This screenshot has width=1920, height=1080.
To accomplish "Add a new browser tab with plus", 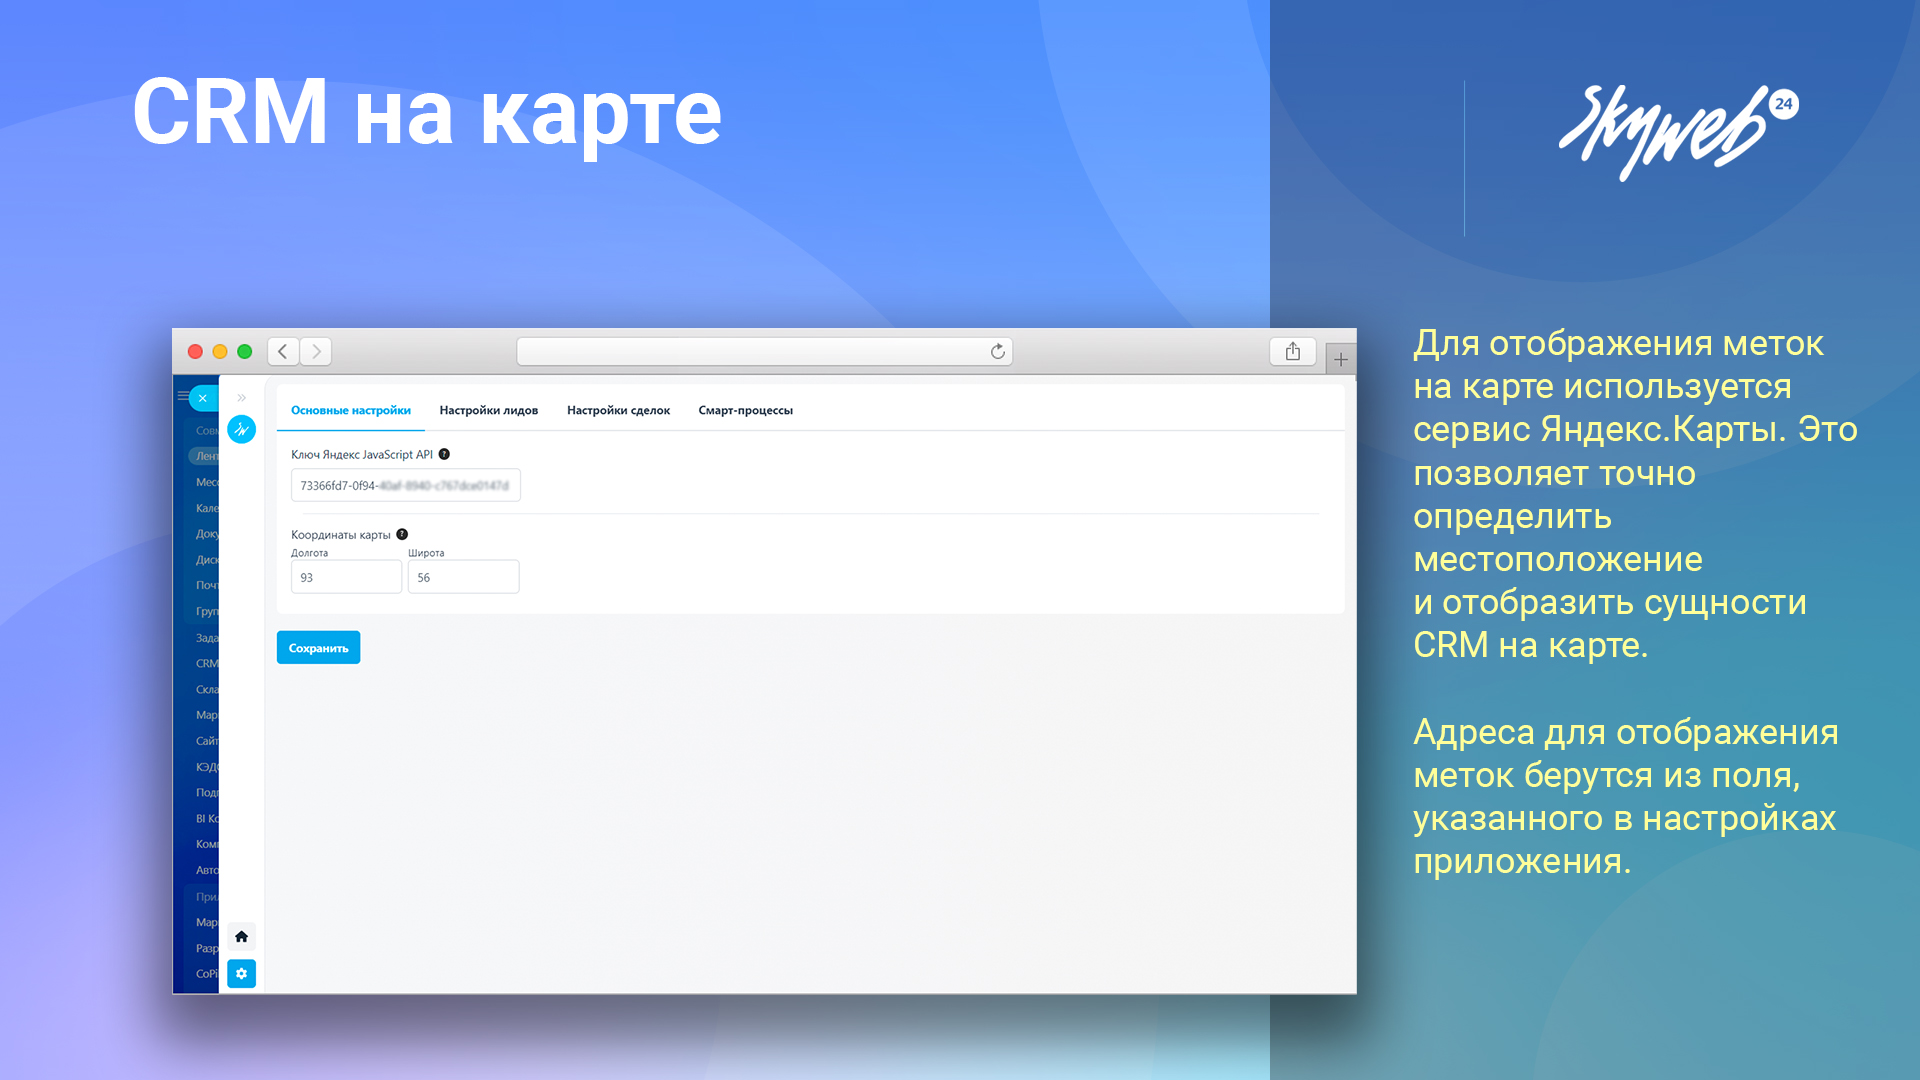I will tap(1341, 359).
